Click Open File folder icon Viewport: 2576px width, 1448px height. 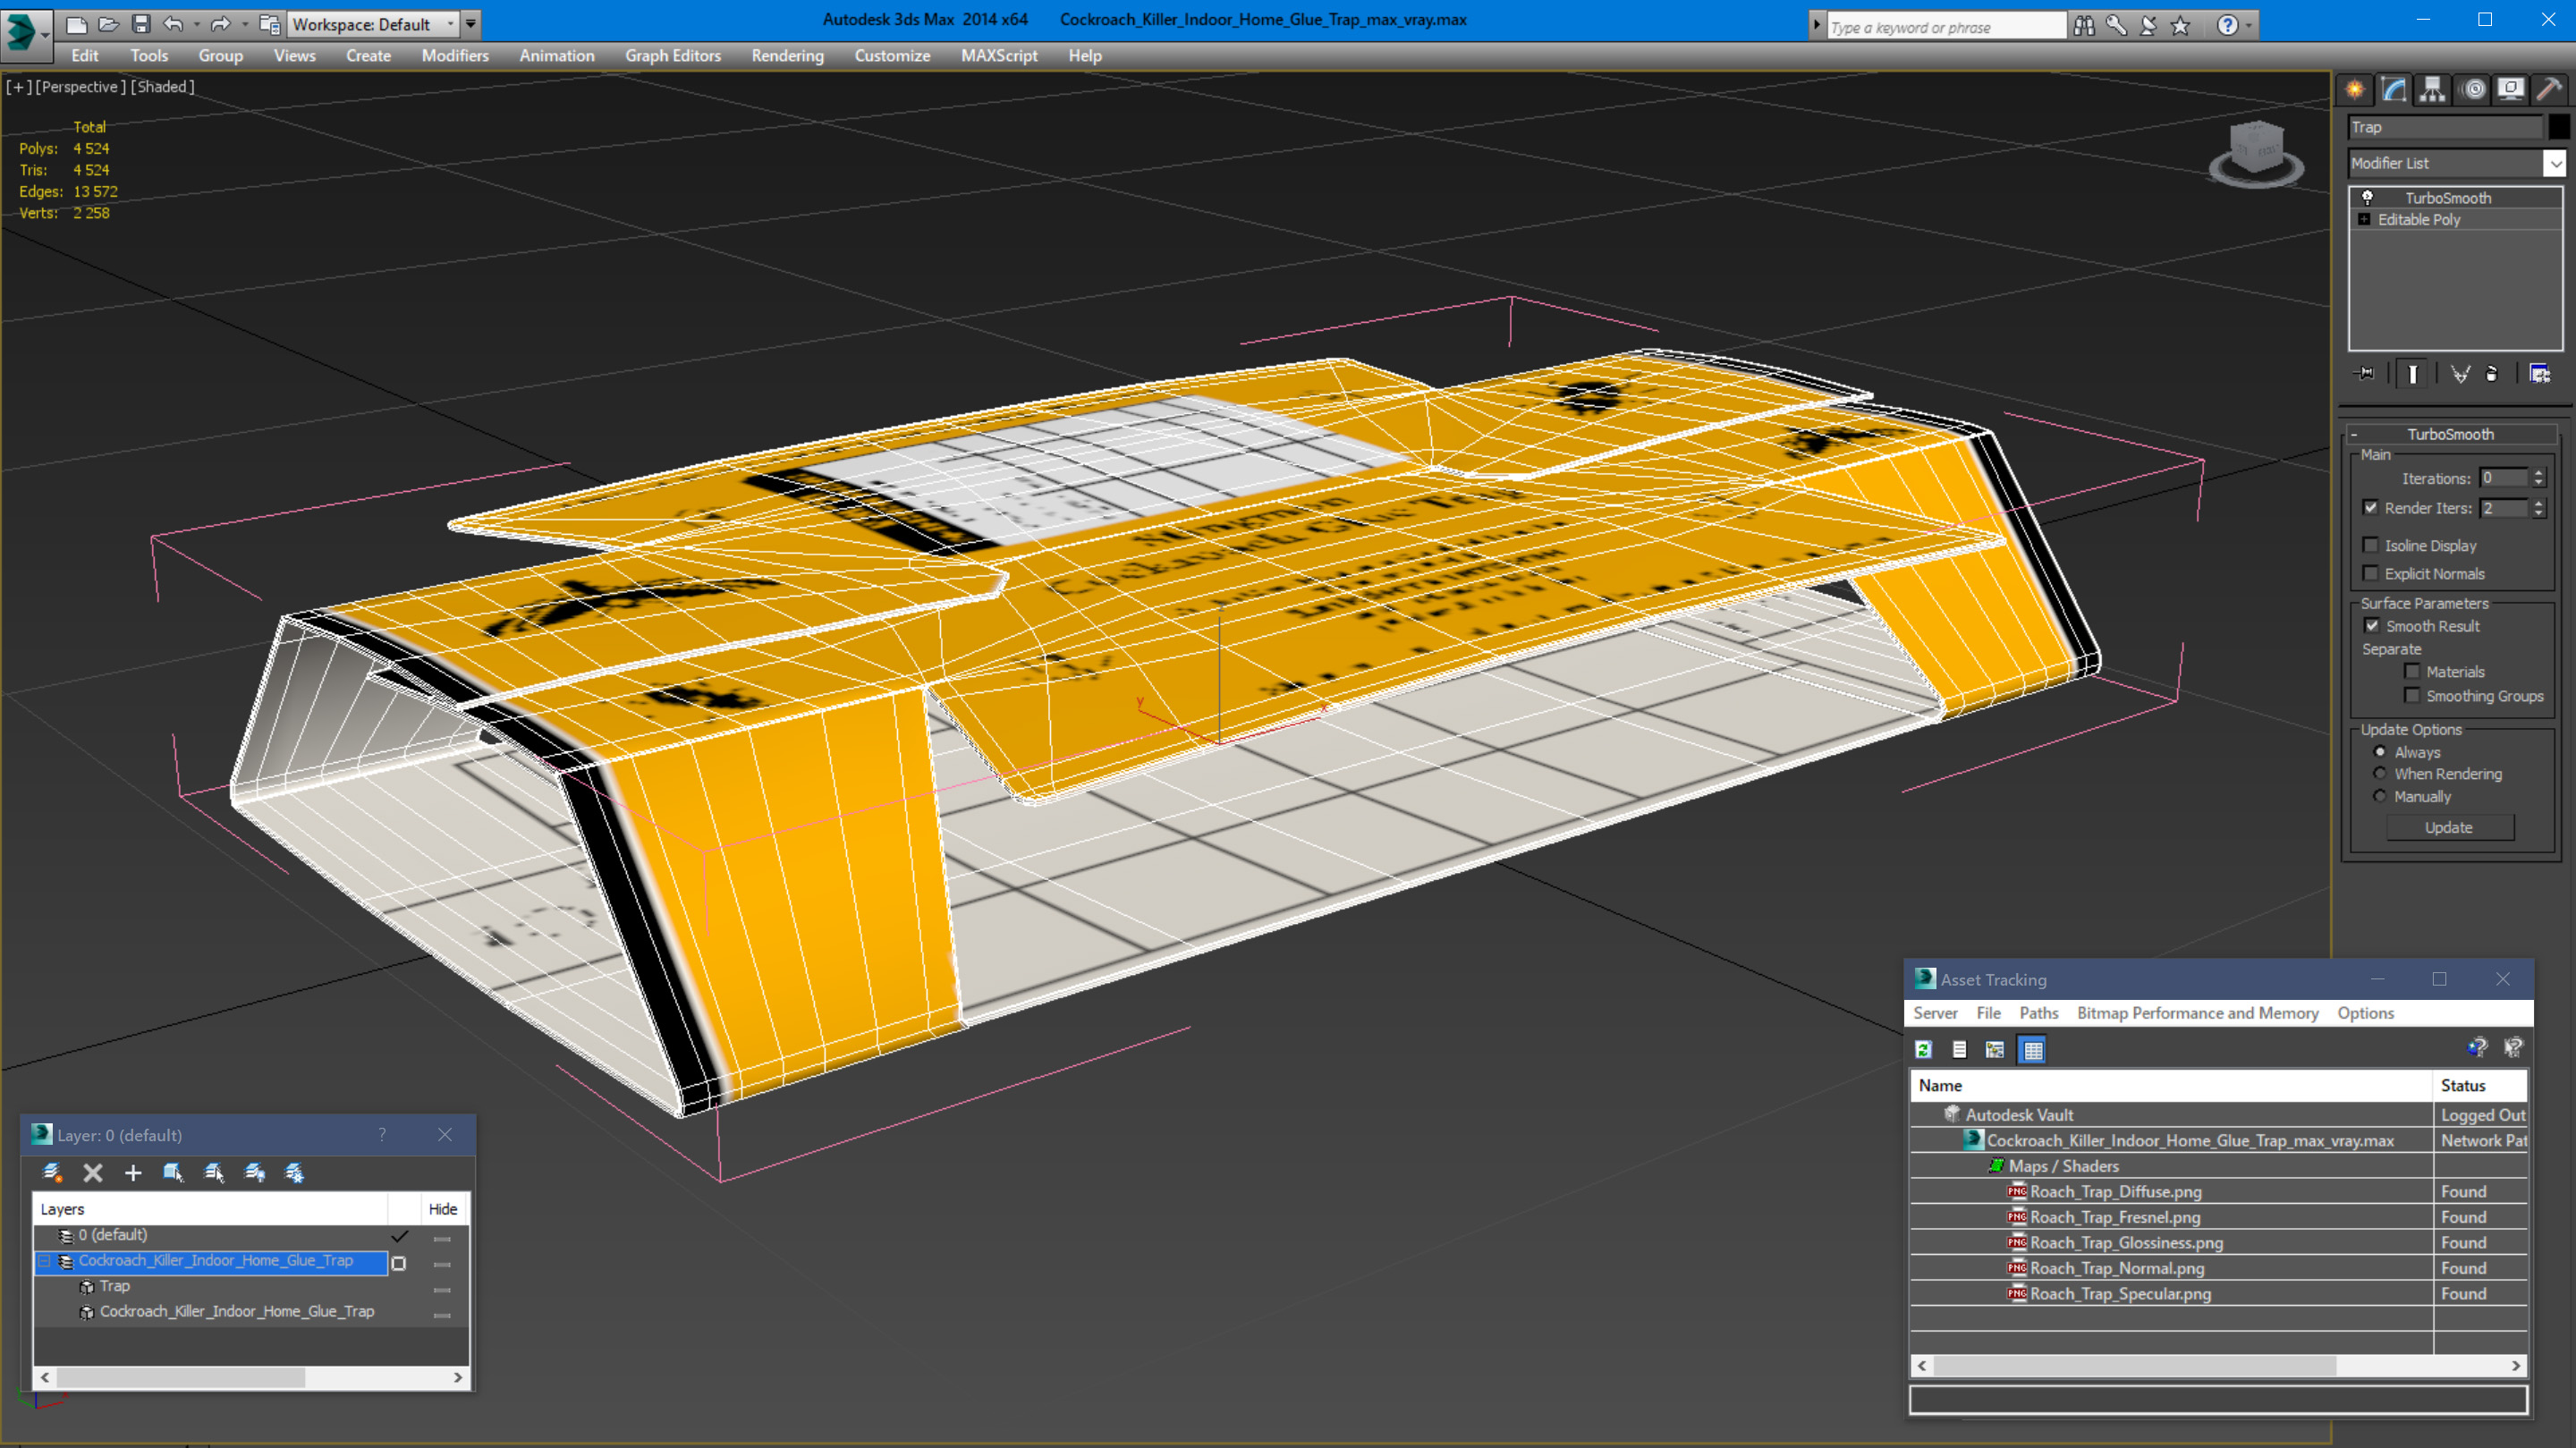pyautogui.click(x=108, y=23)
